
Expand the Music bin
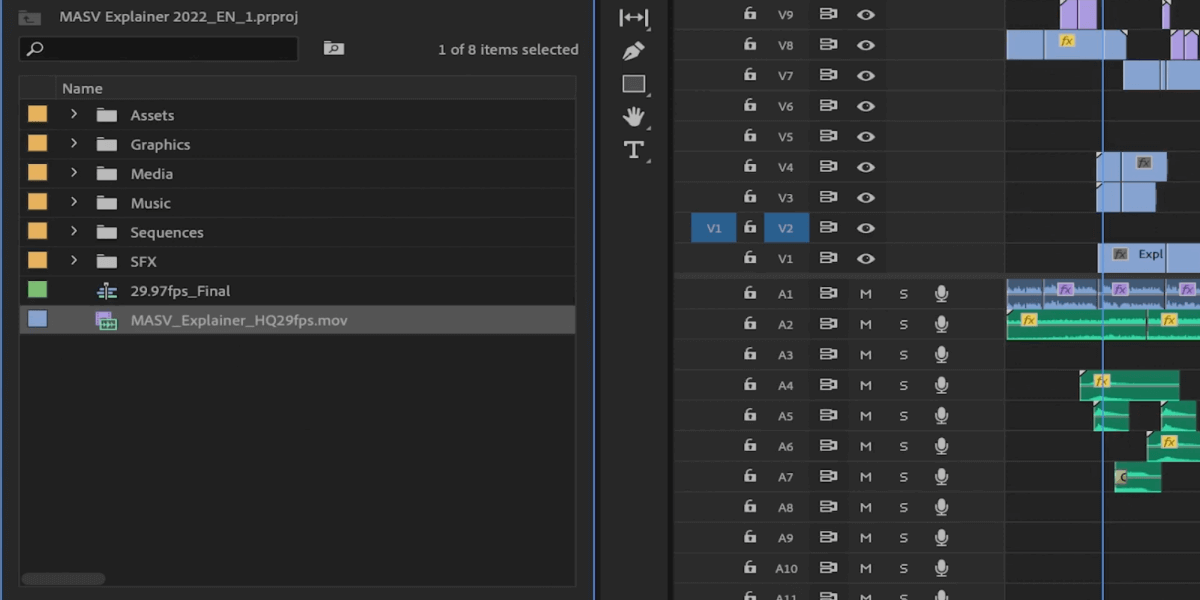point(74,203)
